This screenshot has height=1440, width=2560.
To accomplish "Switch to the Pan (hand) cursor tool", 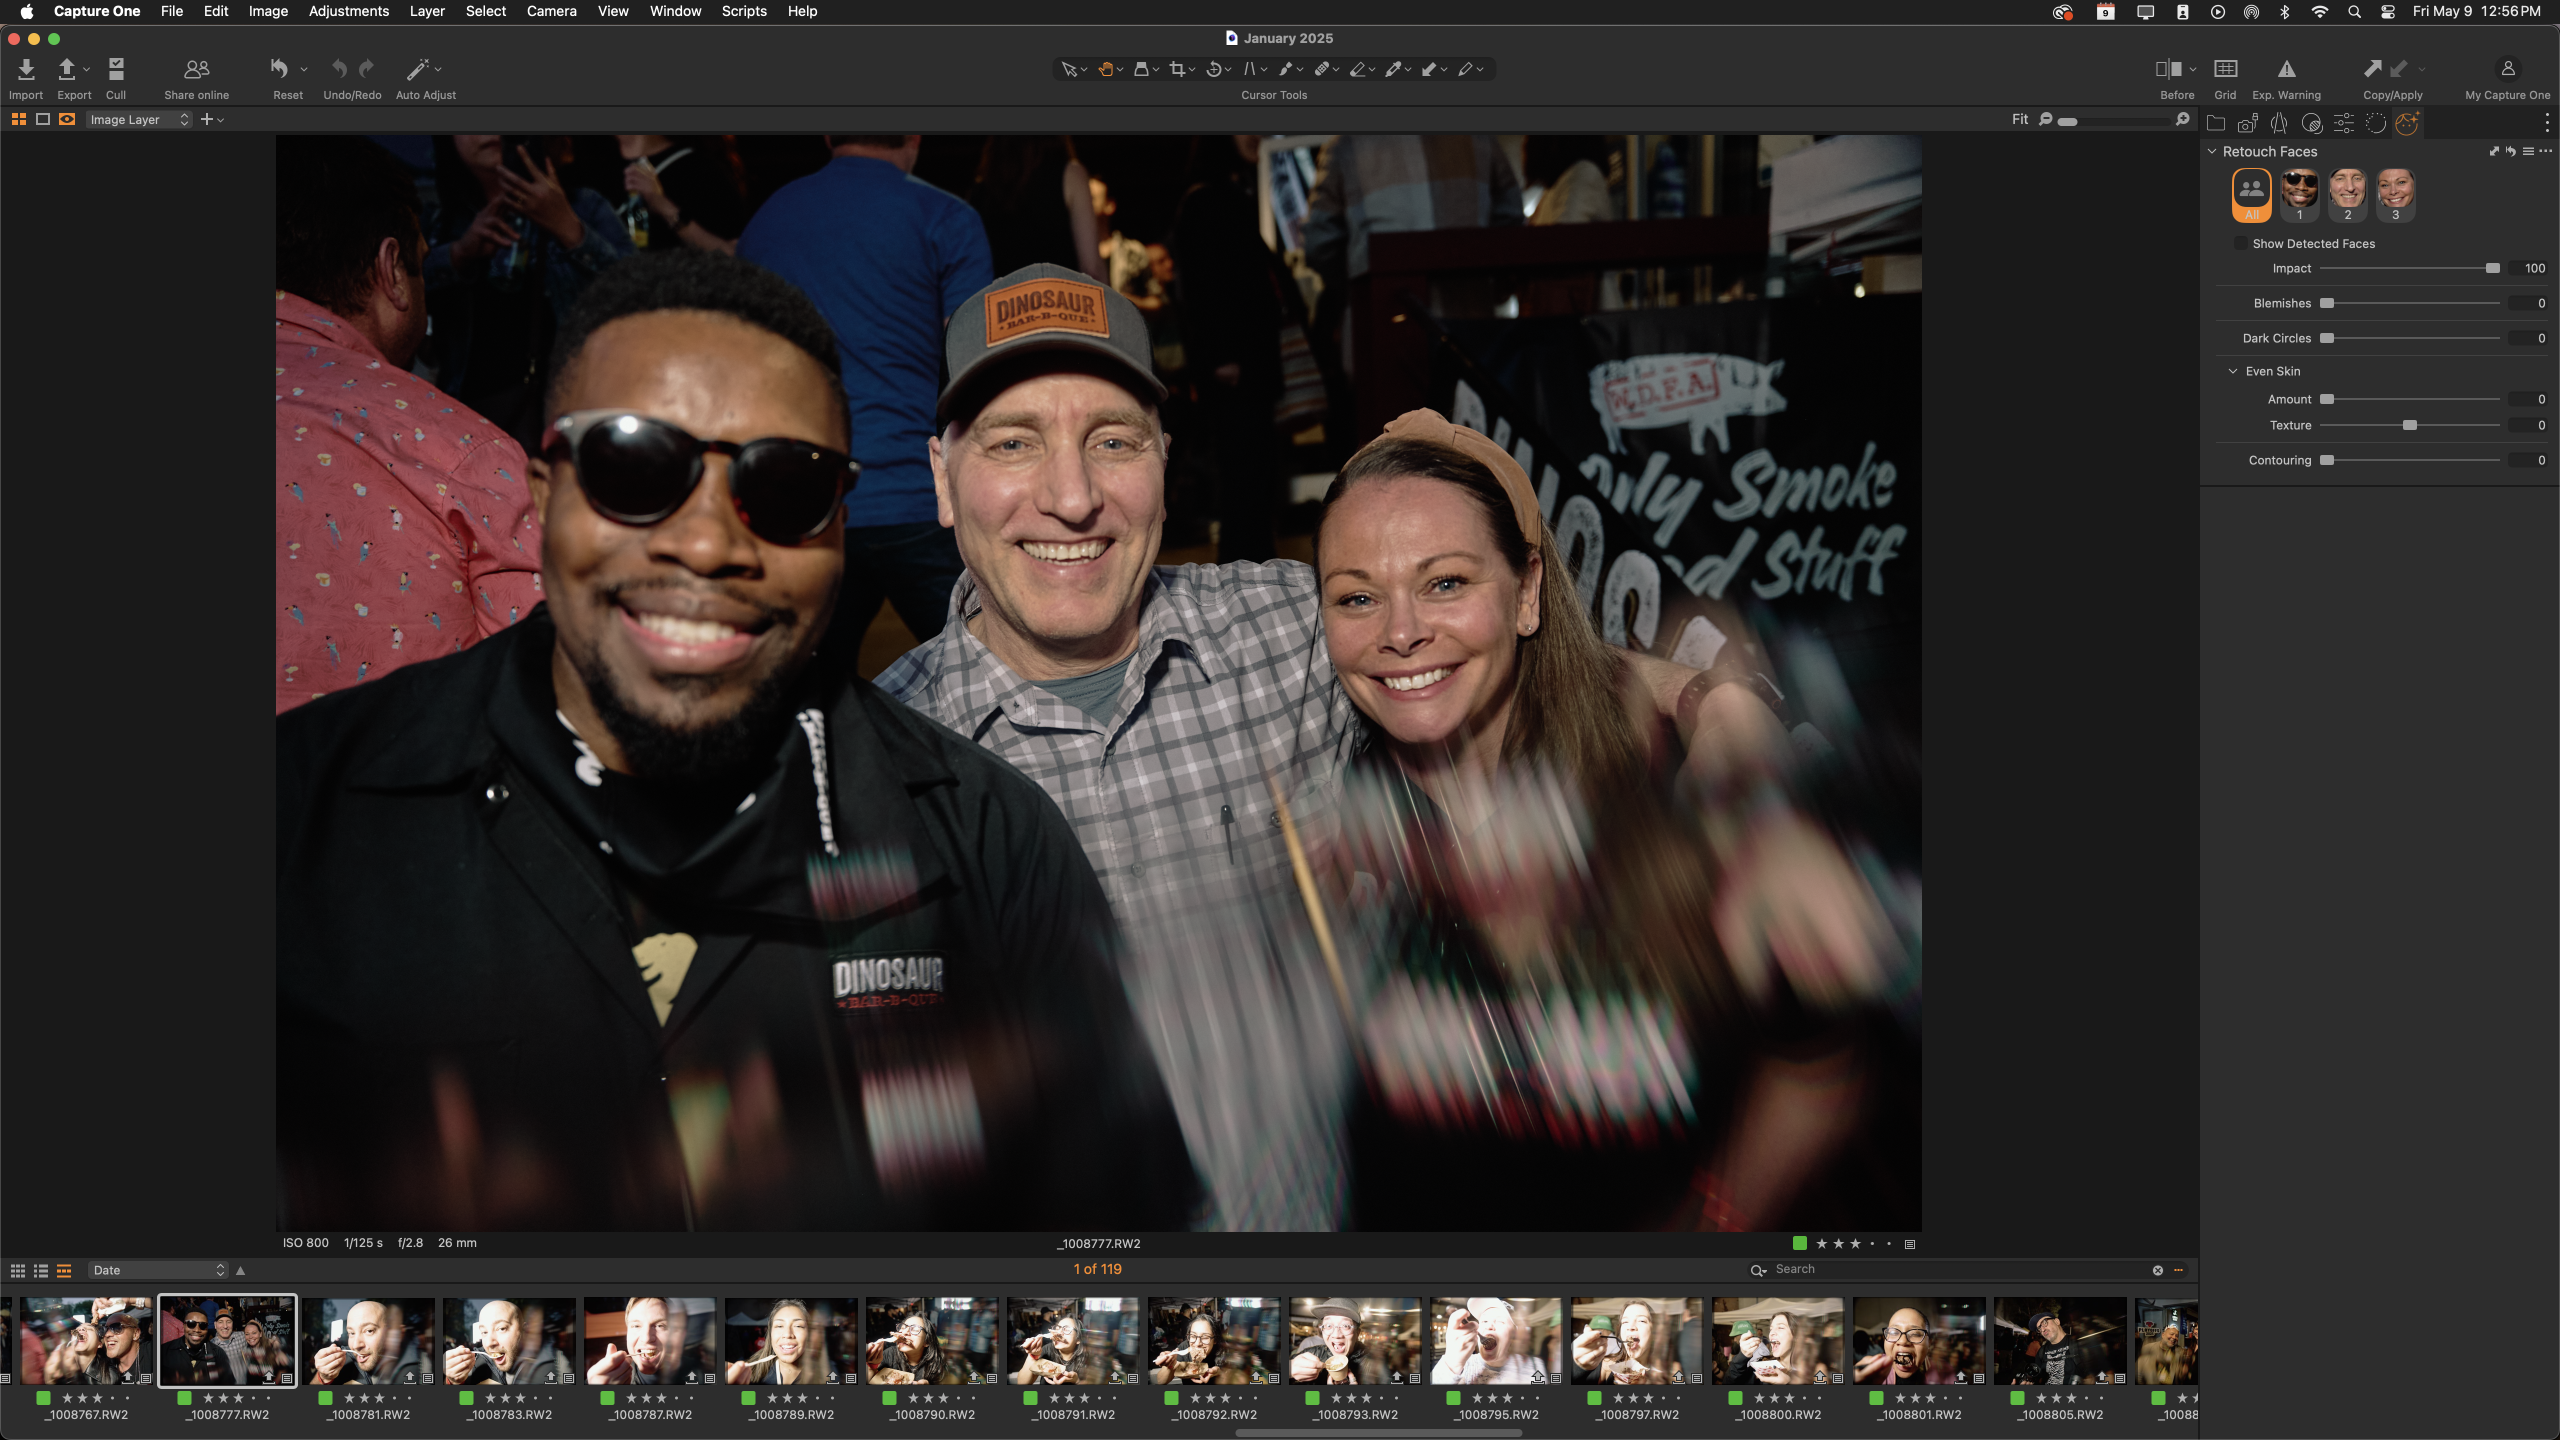I will [x=1106, y=69].
